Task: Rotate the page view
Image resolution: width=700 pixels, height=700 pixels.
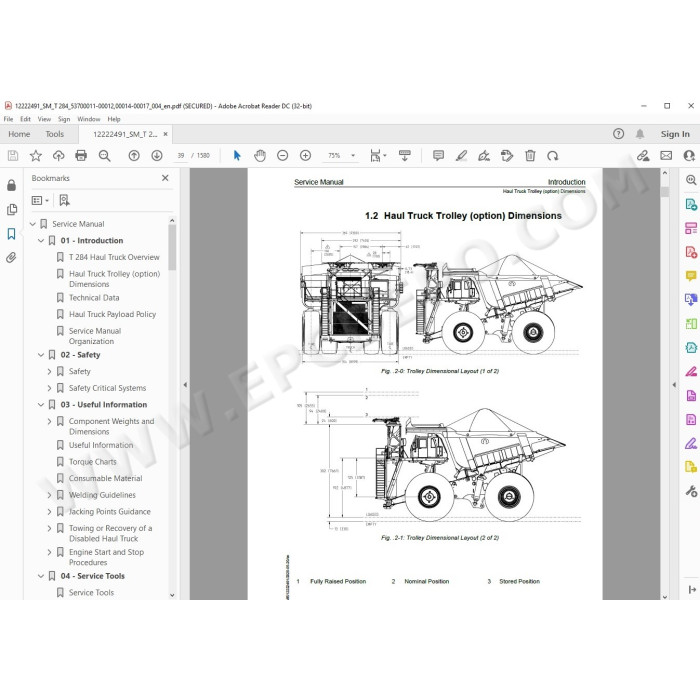Action: (553, 155)
